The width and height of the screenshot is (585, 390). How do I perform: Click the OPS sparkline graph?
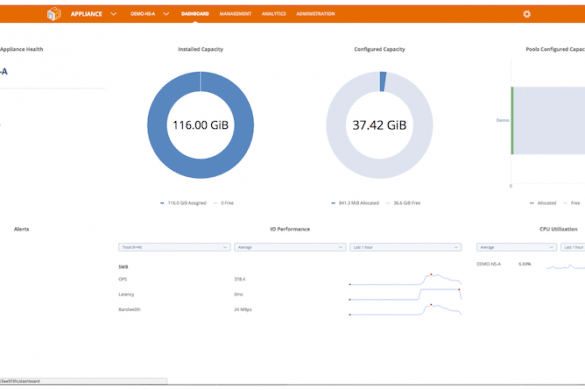coord(406,279)
